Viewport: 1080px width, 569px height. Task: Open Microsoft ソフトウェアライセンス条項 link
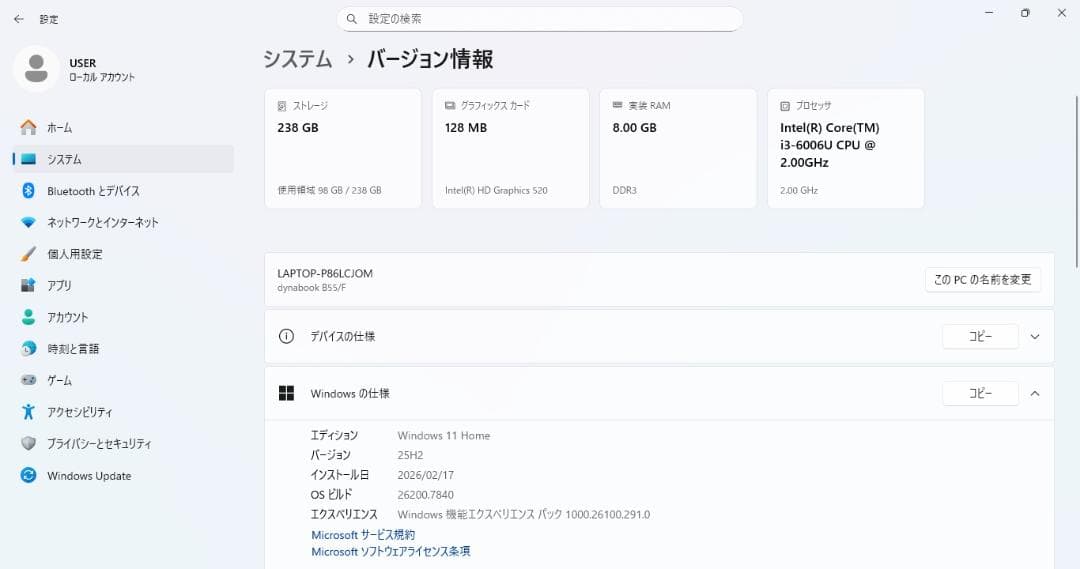coord(391,551)
